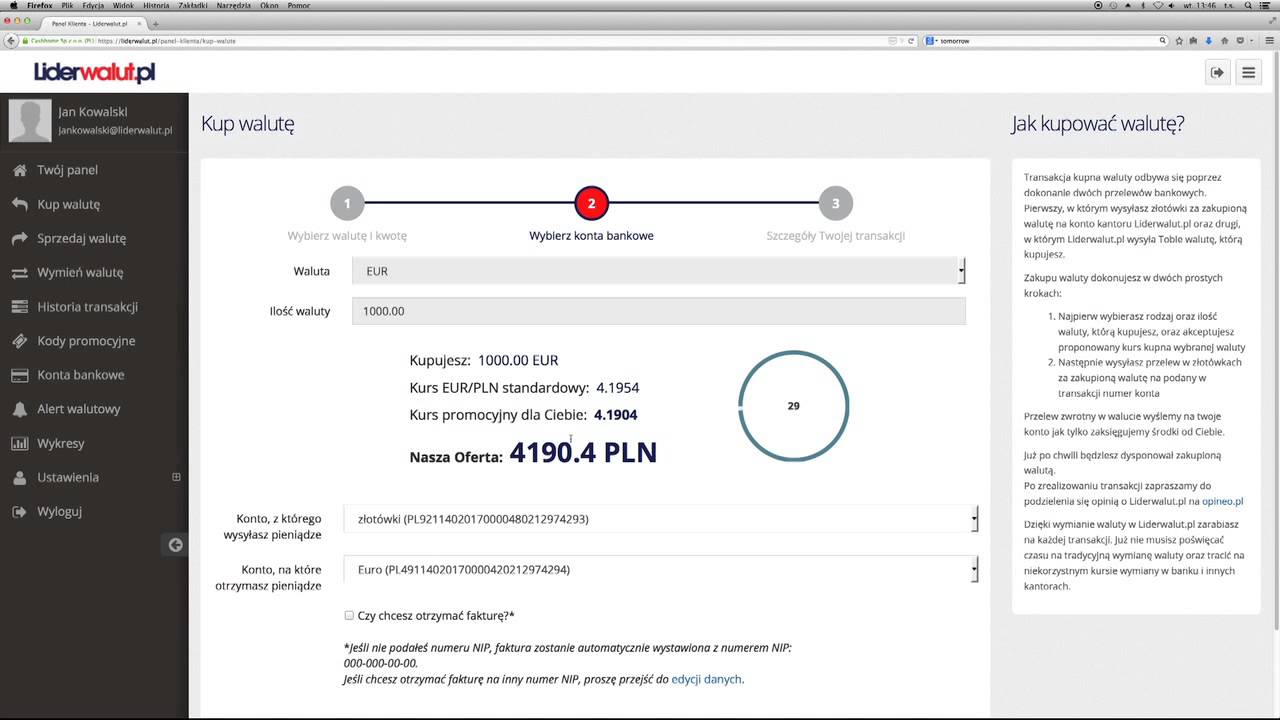Open Konta bankowe in sidebar
The image size is (1280, 720).
click(81, 375)
